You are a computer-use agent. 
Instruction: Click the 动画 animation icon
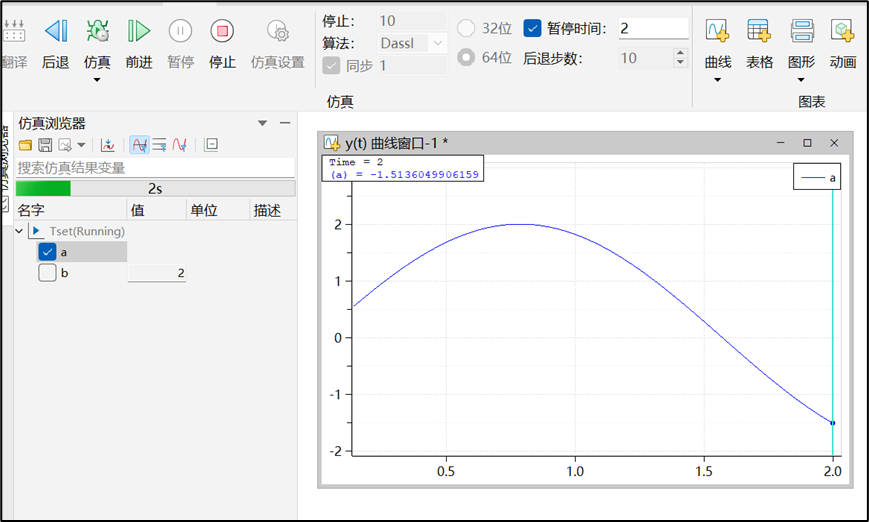point(842,31)
